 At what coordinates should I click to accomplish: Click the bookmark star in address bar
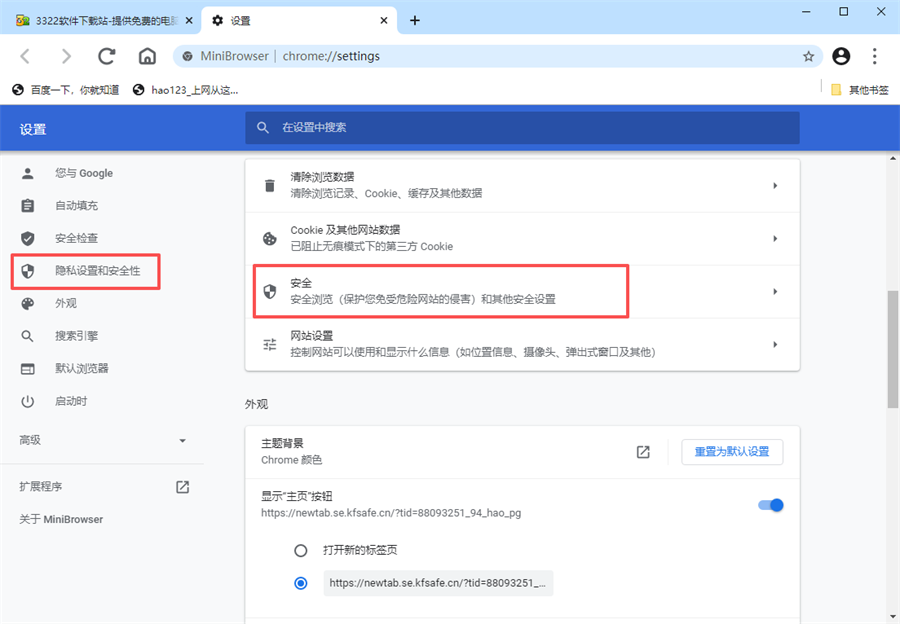tap(809, 57)
